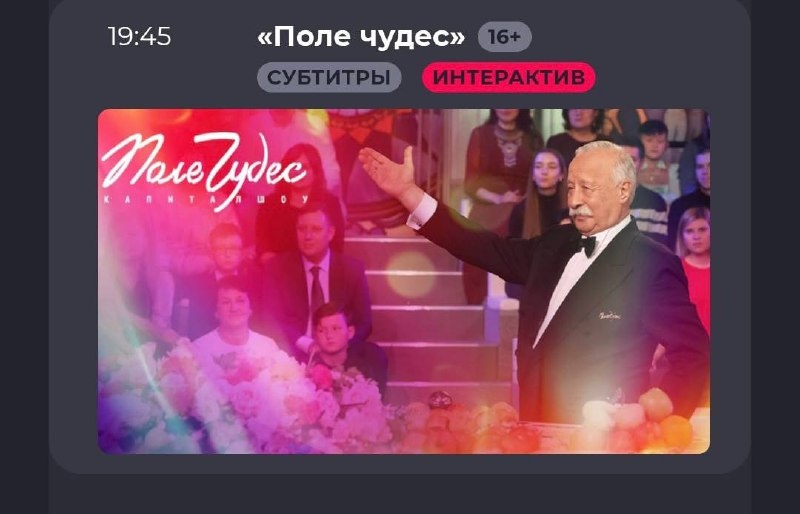Screen dimensions: 800x514
Task: Select the pink ИНТЕРАКТИВ tag
Action: point(509,78)
